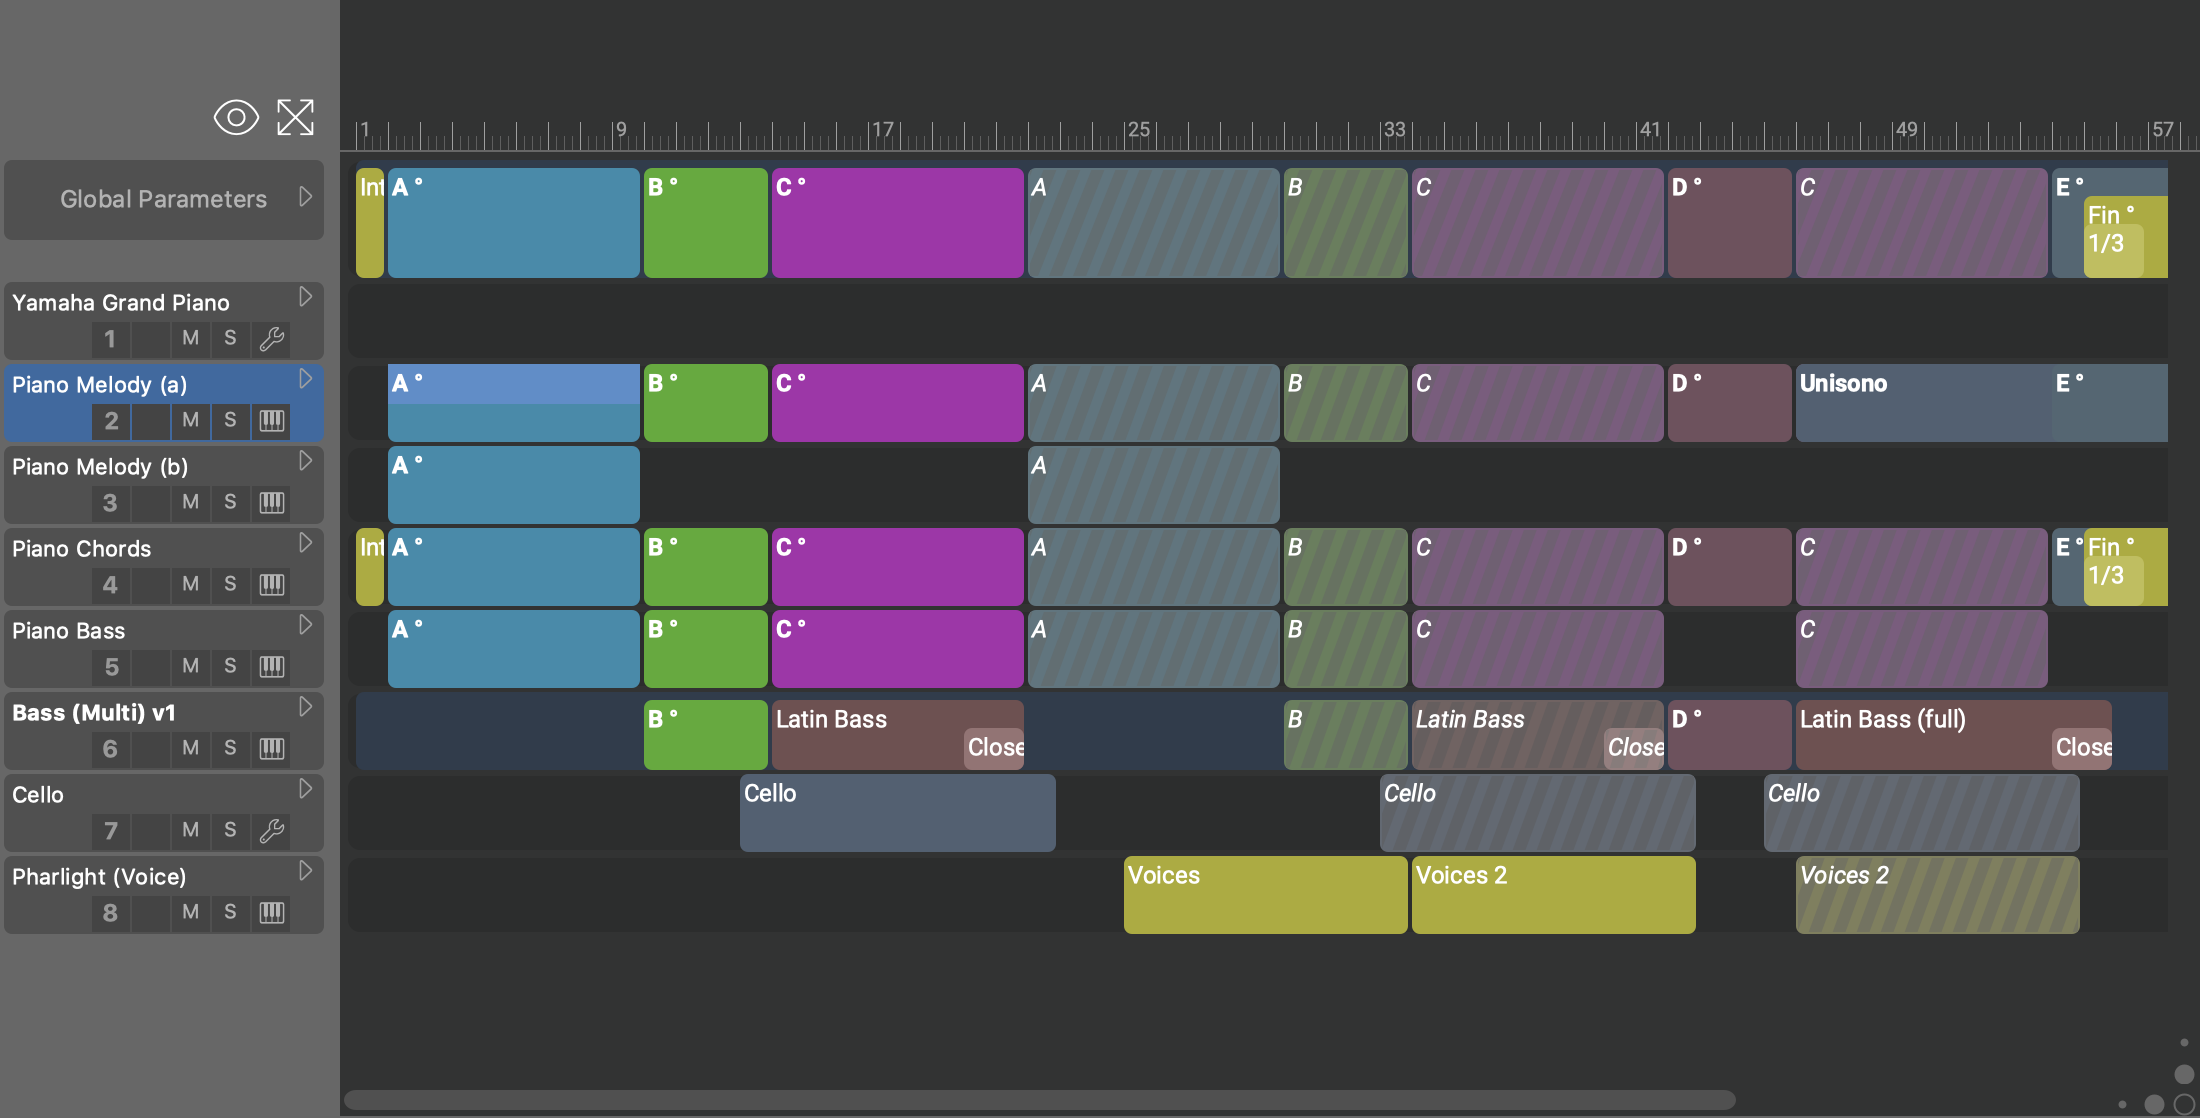The image size is (2200, 1118).
Task: Expand the Pharlight (Voice) track triangle
Action: [x=306, y=871]
